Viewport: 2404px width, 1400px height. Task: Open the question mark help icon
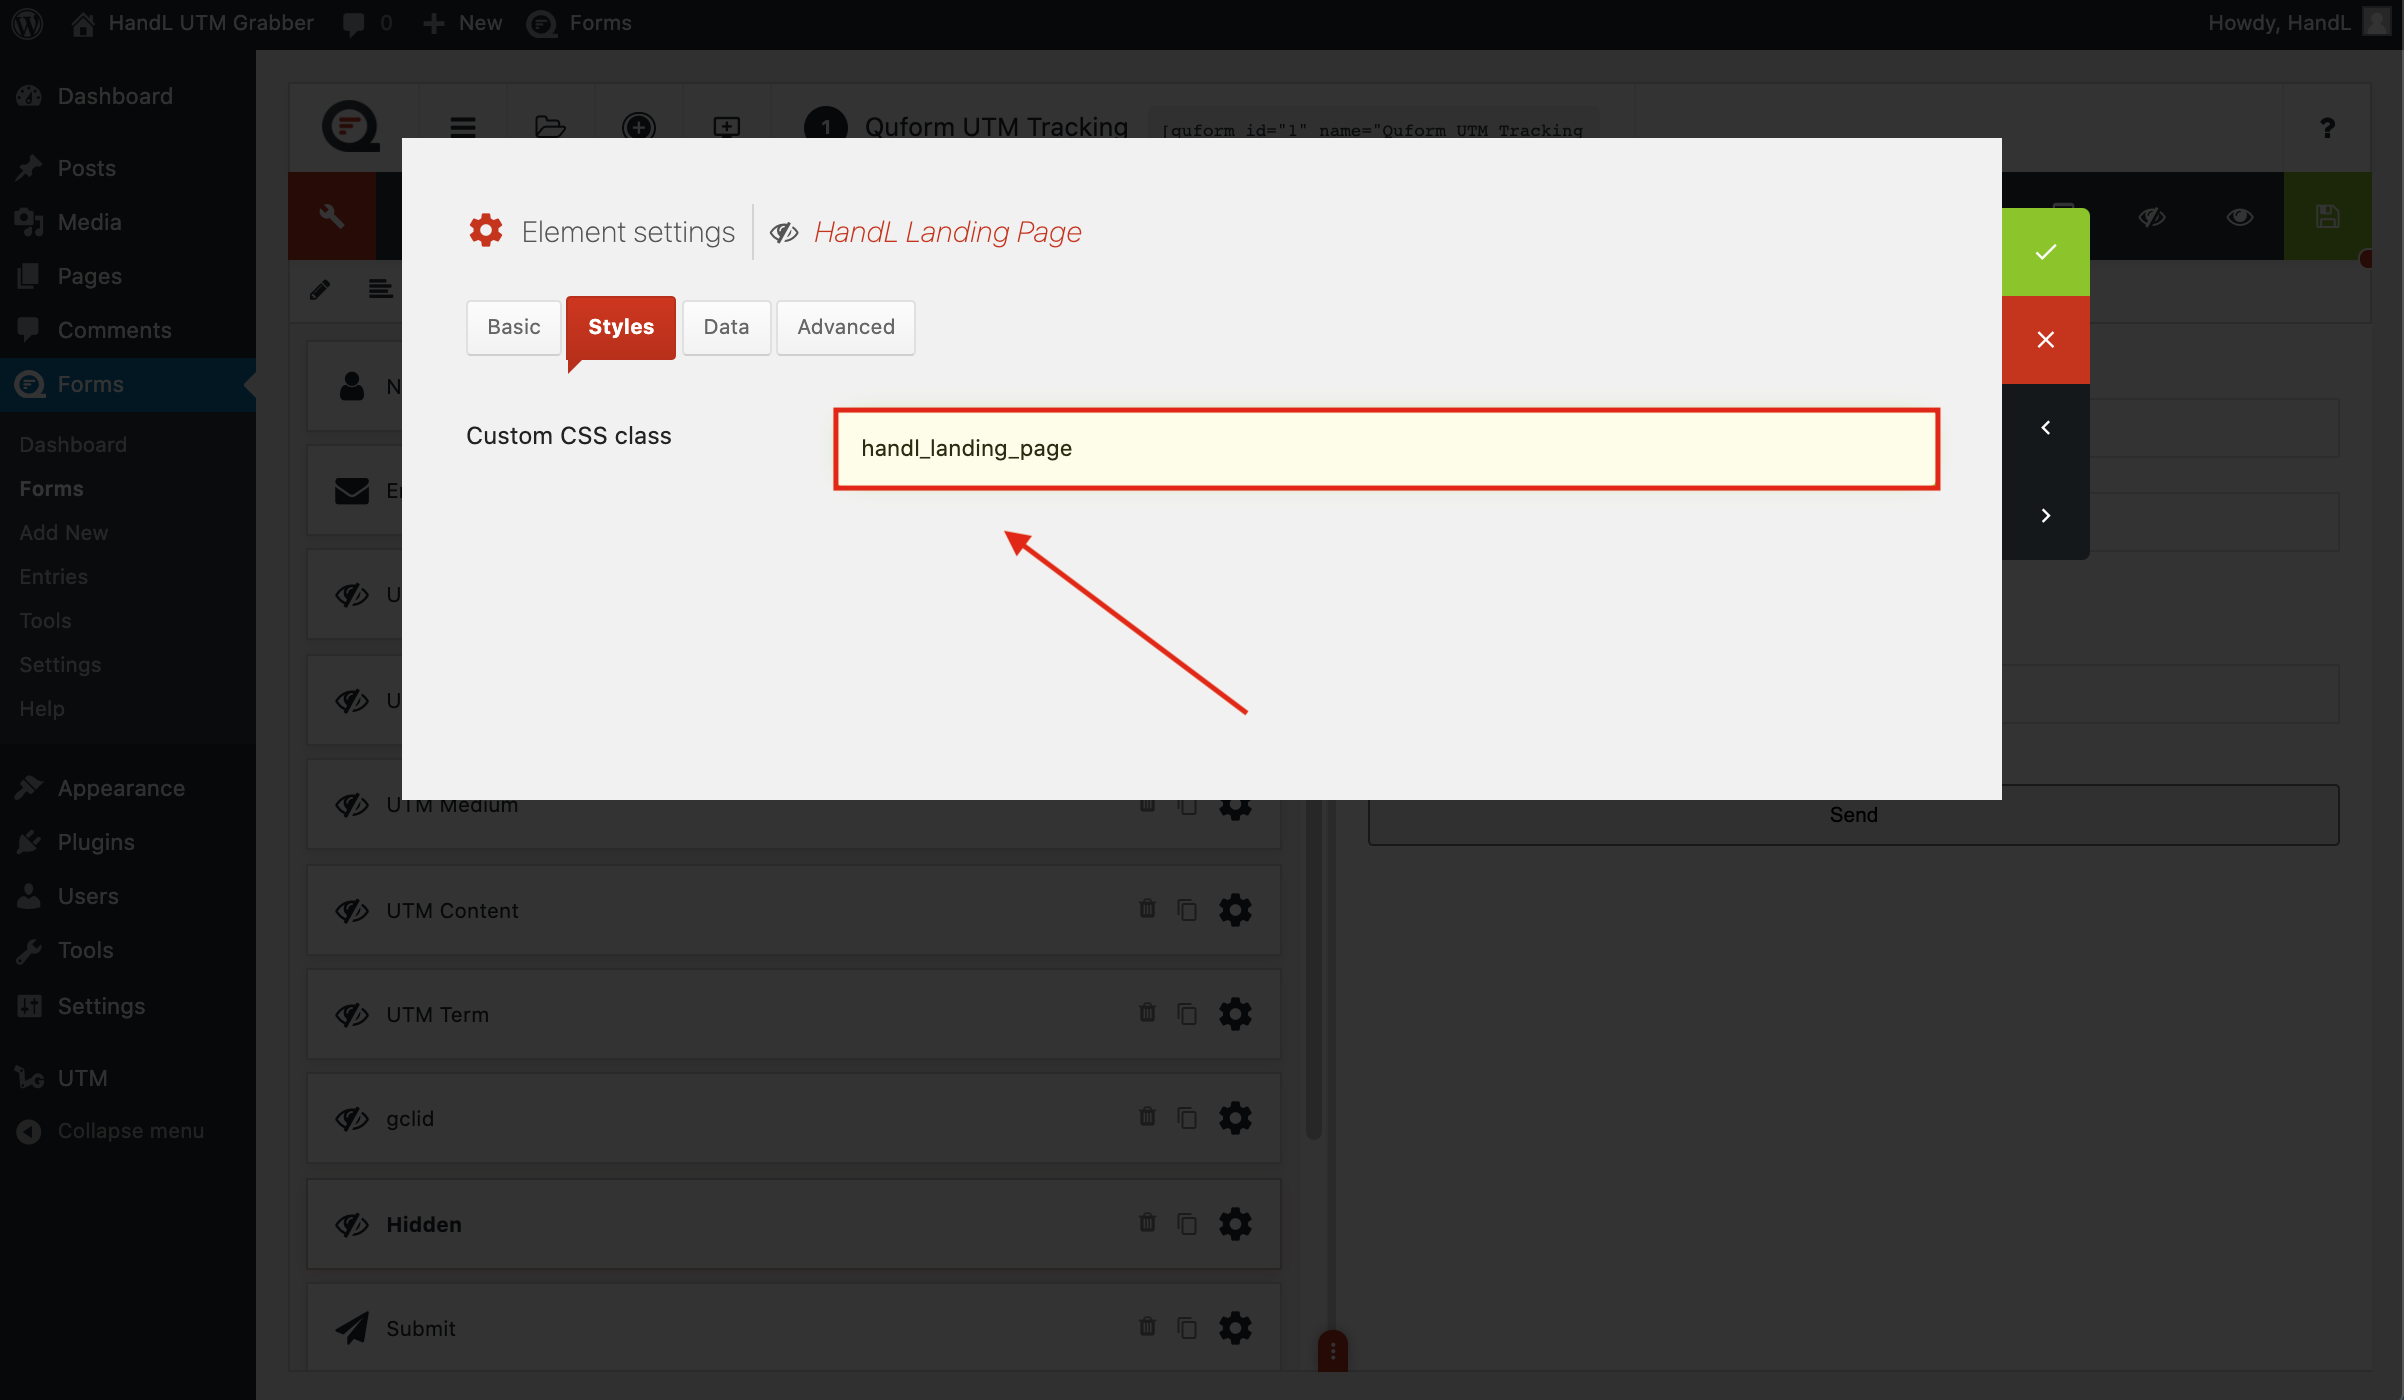[2327, 128]
